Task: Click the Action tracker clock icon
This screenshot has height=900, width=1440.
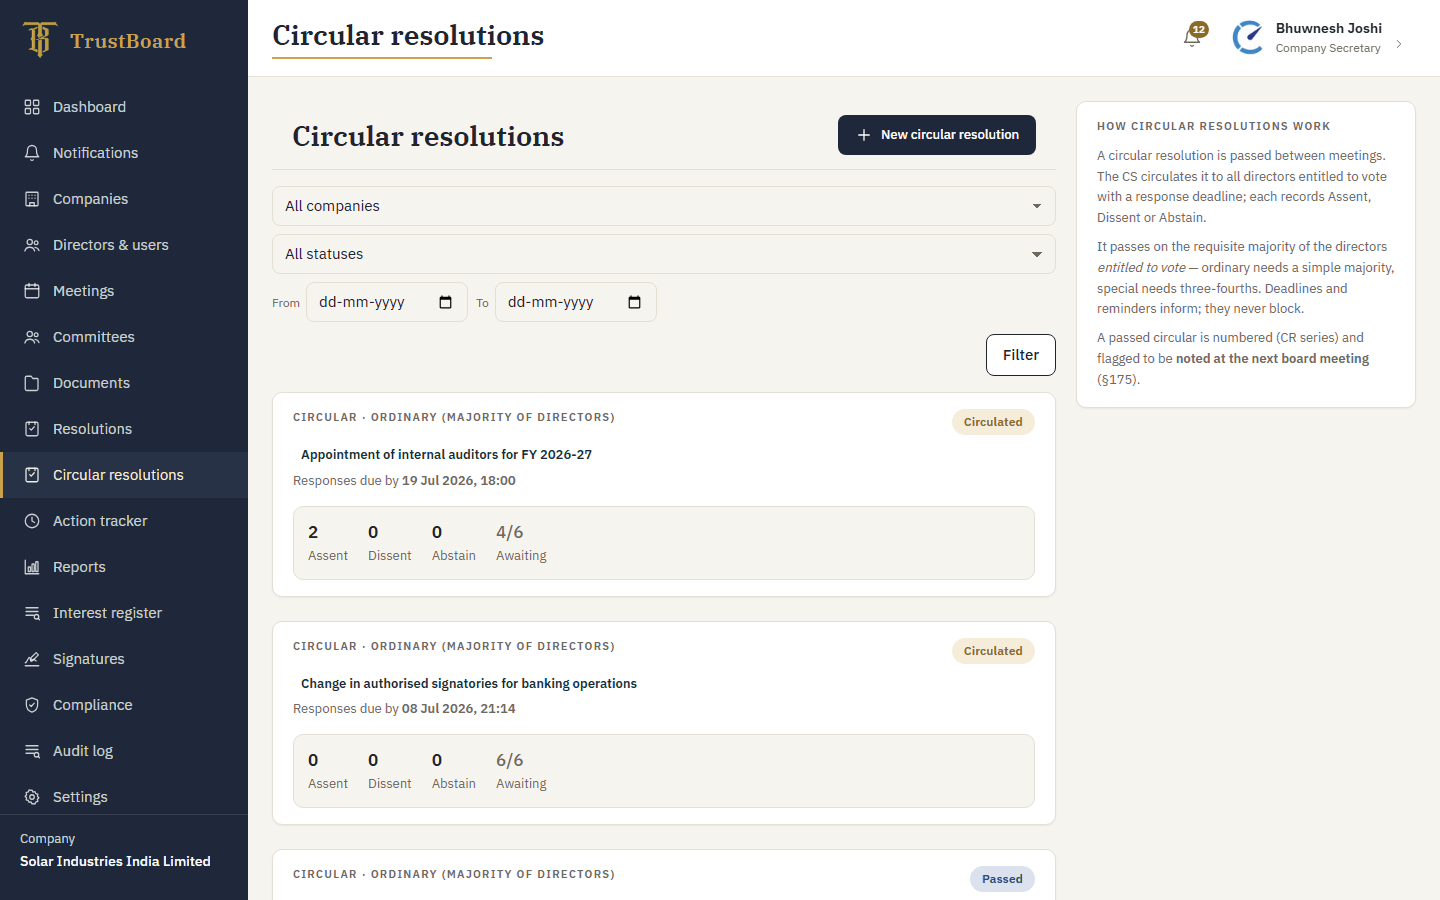Action: [x=32, y=521]
